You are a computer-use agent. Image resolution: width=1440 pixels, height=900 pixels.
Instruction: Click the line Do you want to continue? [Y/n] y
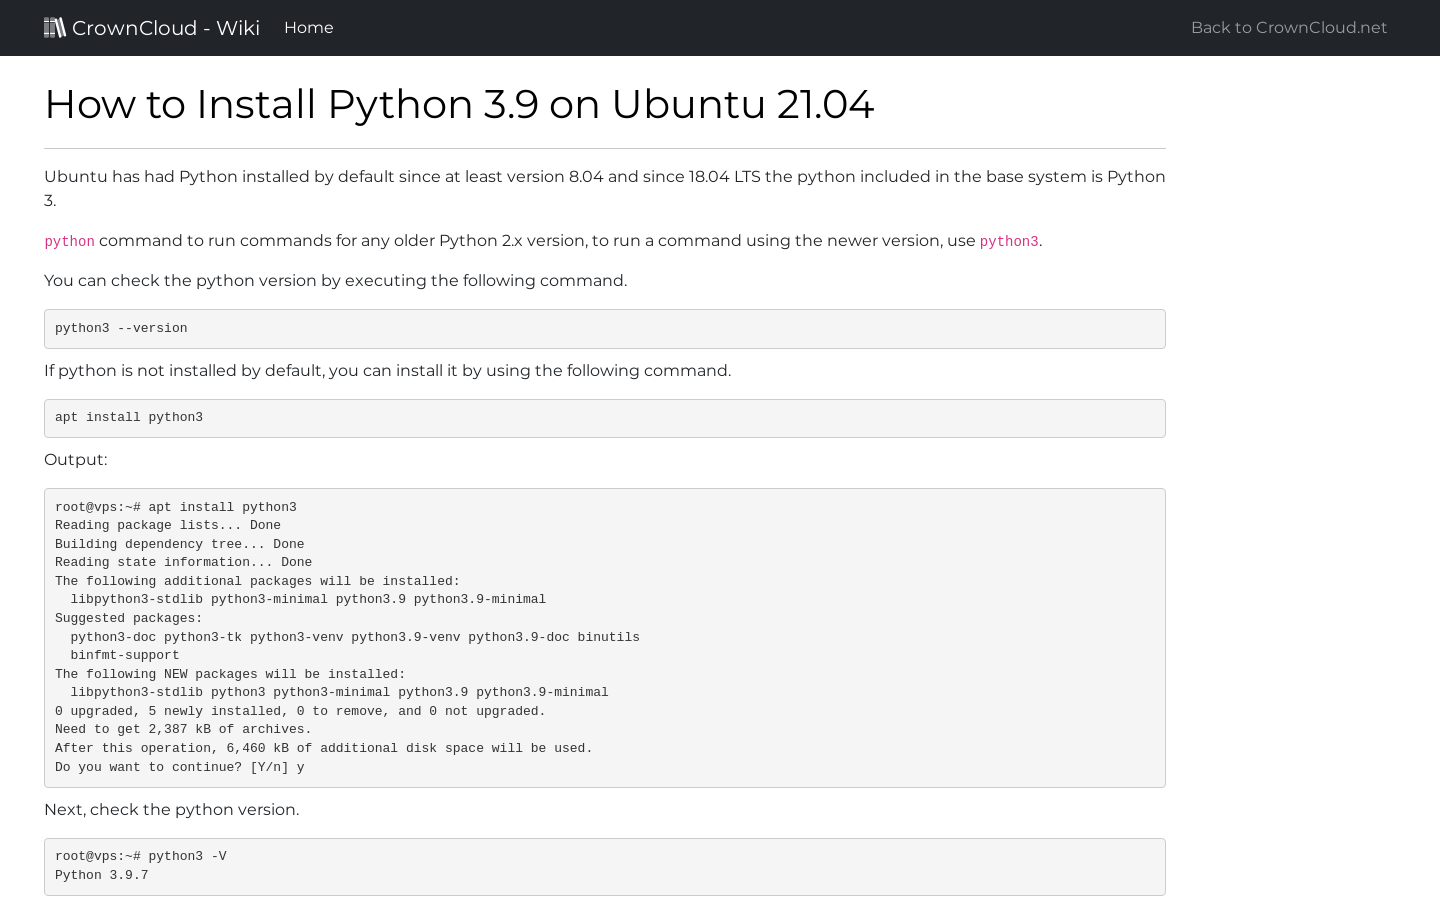tap(180, 767)
